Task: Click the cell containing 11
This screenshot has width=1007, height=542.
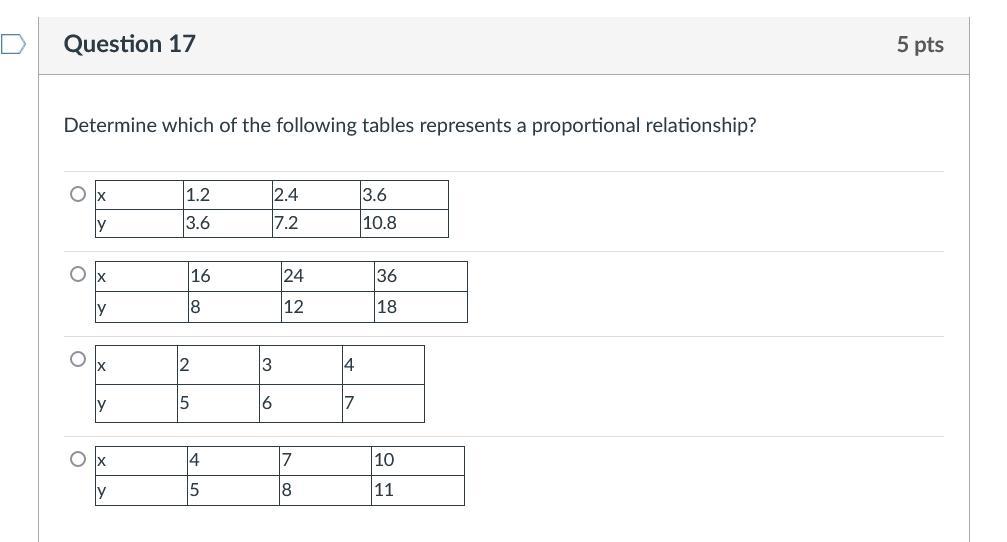Action: point(417,490)
